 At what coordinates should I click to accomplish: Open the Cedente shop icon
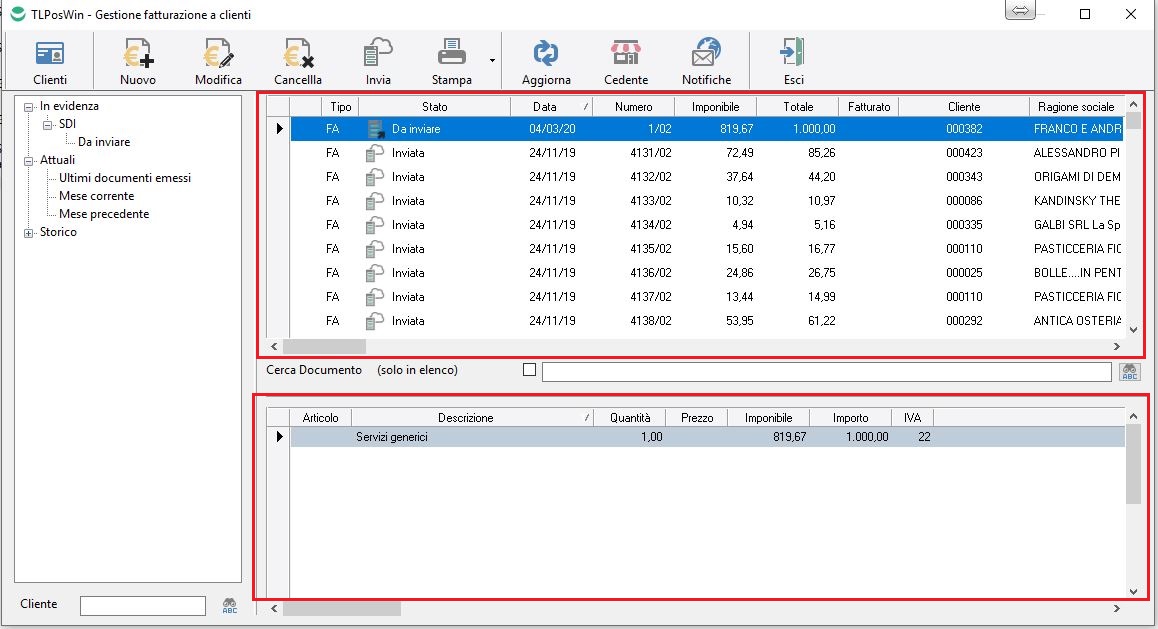[626, 61]
